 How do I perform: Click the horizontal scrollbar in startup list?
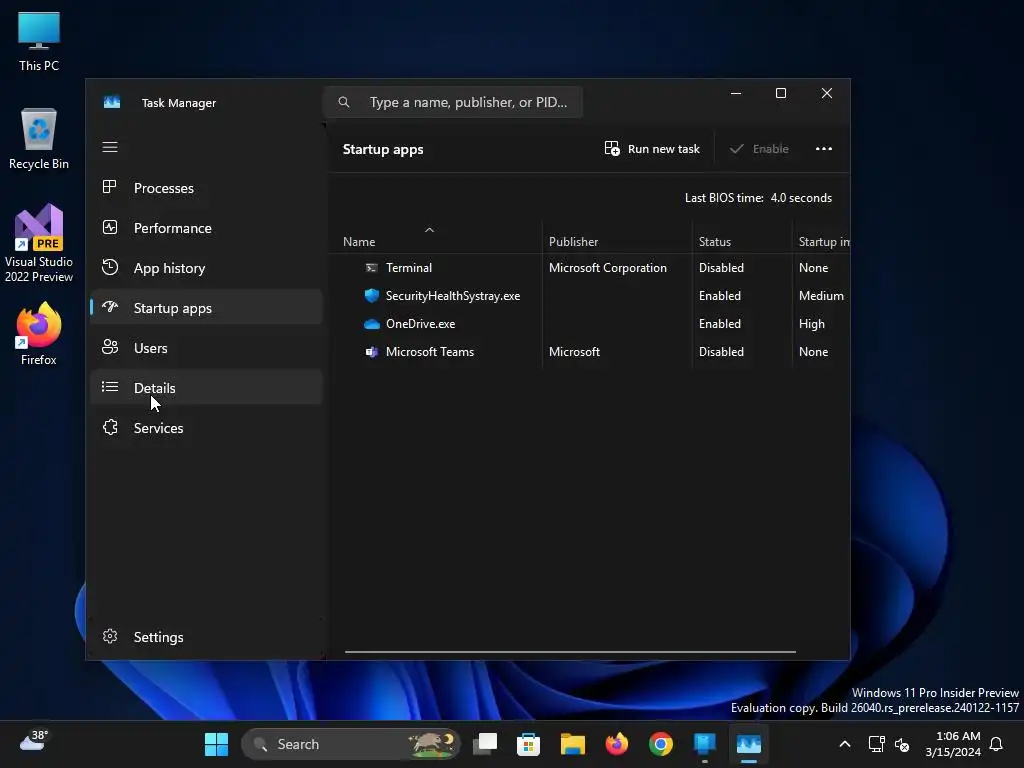[570, 652]
